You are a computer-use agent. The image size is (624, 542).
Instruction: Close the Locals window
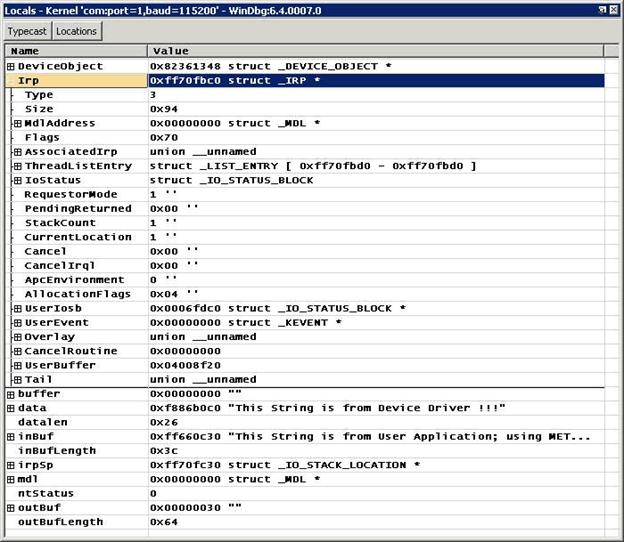tap(614, 8)
